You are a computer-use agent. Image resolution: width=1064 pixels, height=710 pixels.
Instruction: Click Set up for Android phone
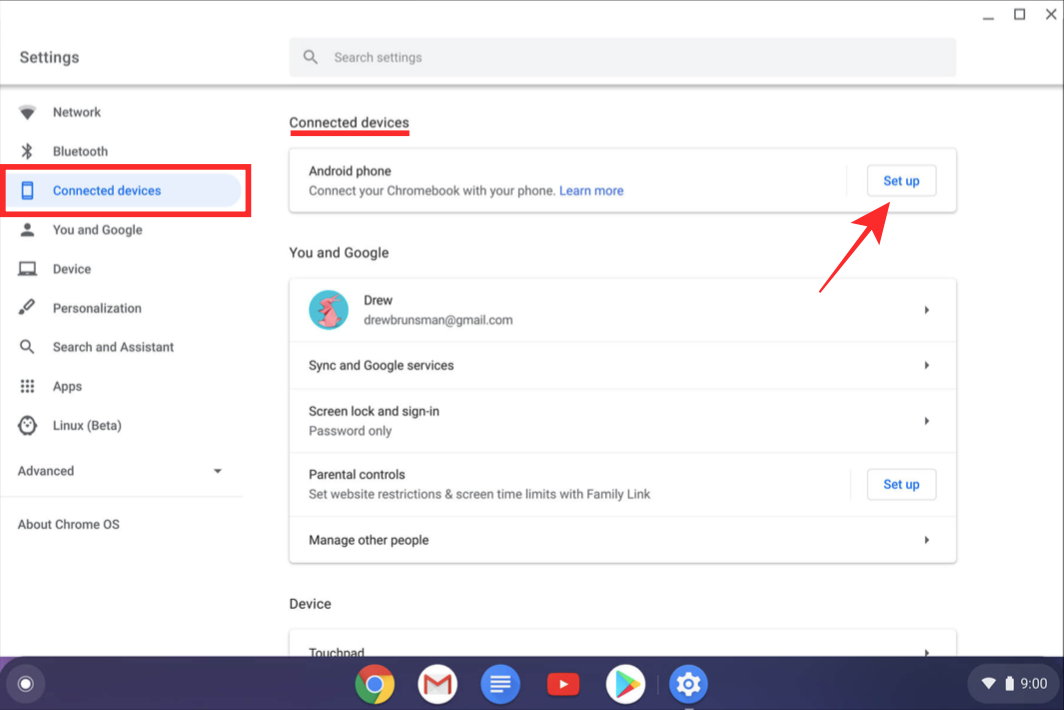(x=900, y=181)
